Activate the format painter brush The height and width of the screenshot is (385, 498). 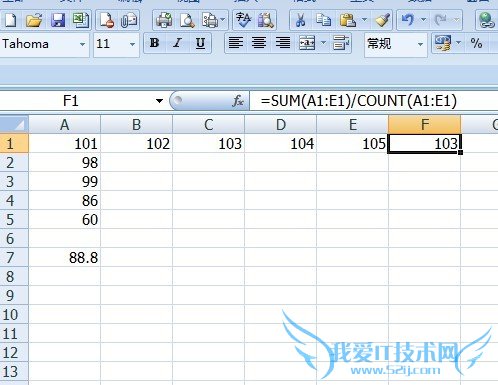click(382, 20)
